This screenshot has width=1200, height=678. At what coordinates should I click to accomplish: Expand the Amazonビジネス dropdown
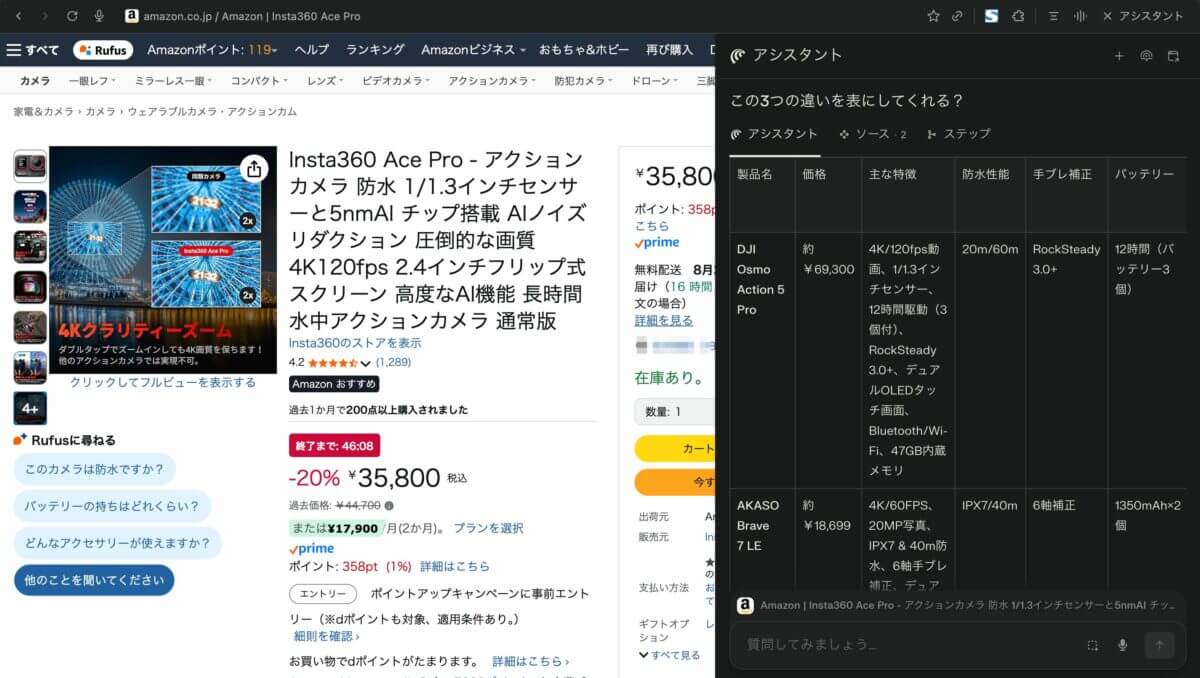pyautogui.click(x=475, y=50)
